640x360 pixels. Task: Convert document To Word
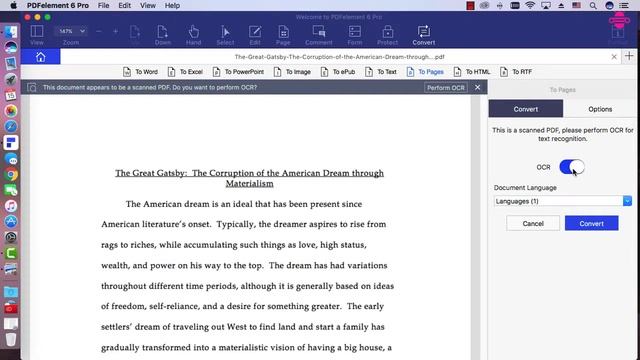(140, 72)
